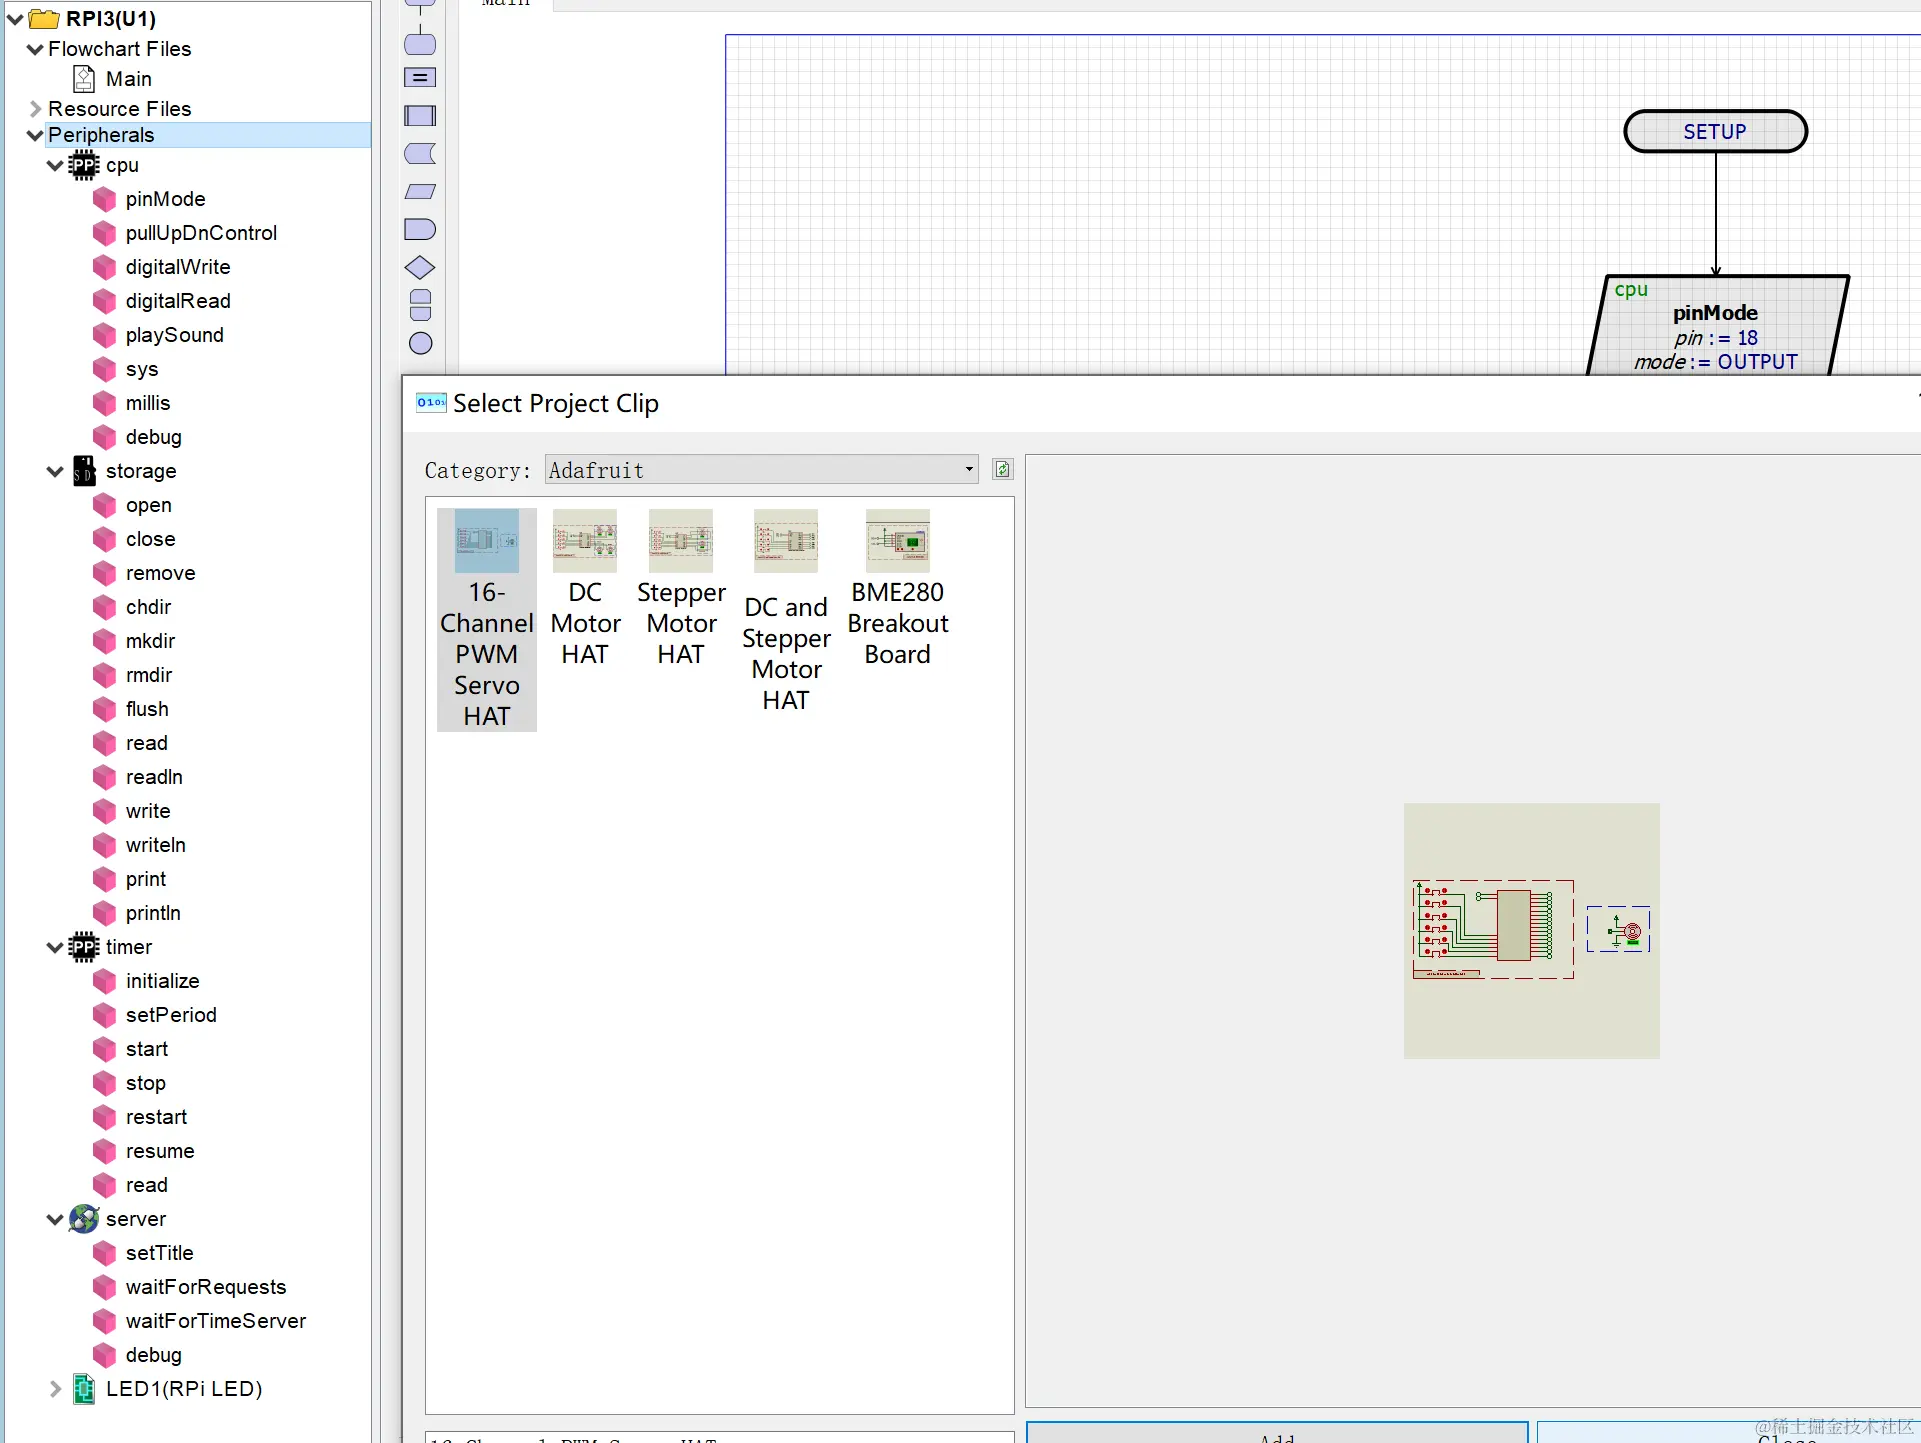Viewport: 1921px width, 1443px height.
Task: Select the circle connector tool
Action: [x=420, y=344]
